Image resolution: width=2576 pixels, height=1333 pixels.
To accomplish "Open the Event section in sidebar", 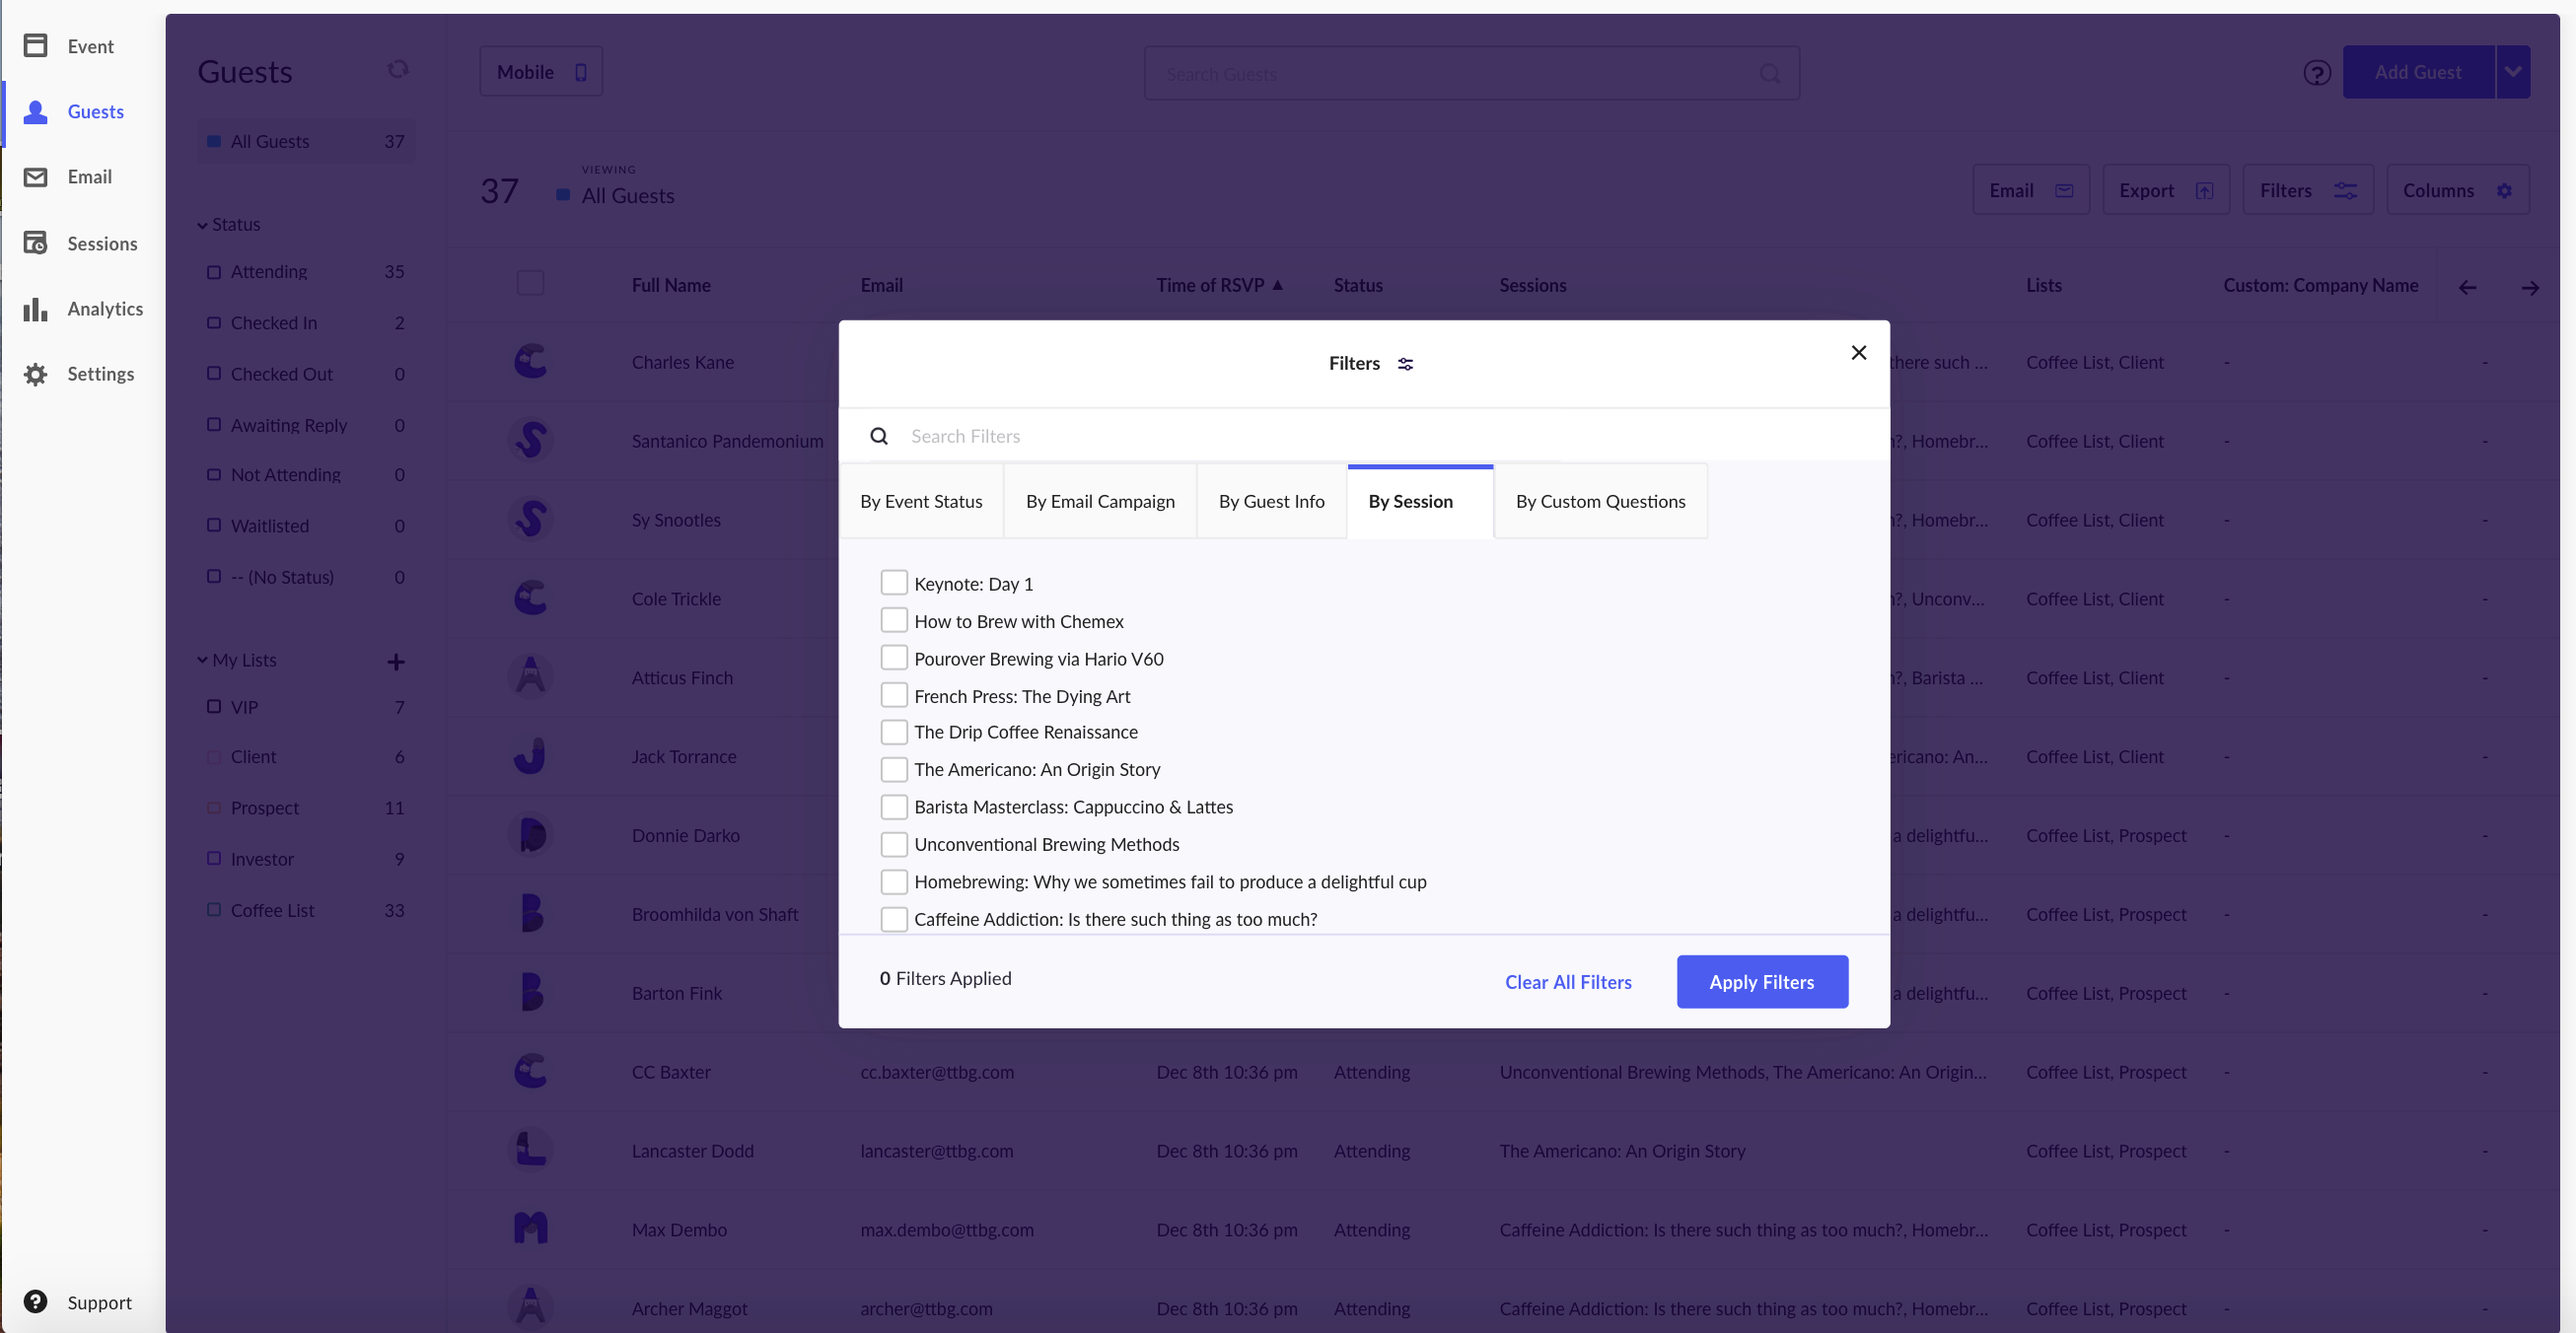I will click(68, 46).
